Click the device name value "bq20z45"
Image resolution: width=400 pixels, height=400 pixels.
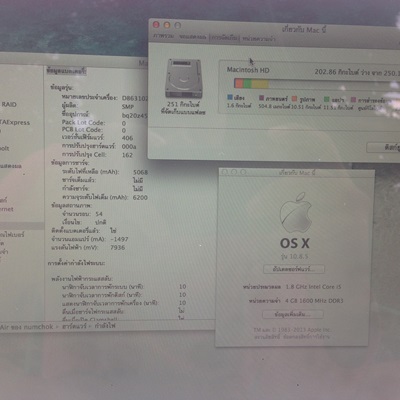135,115
